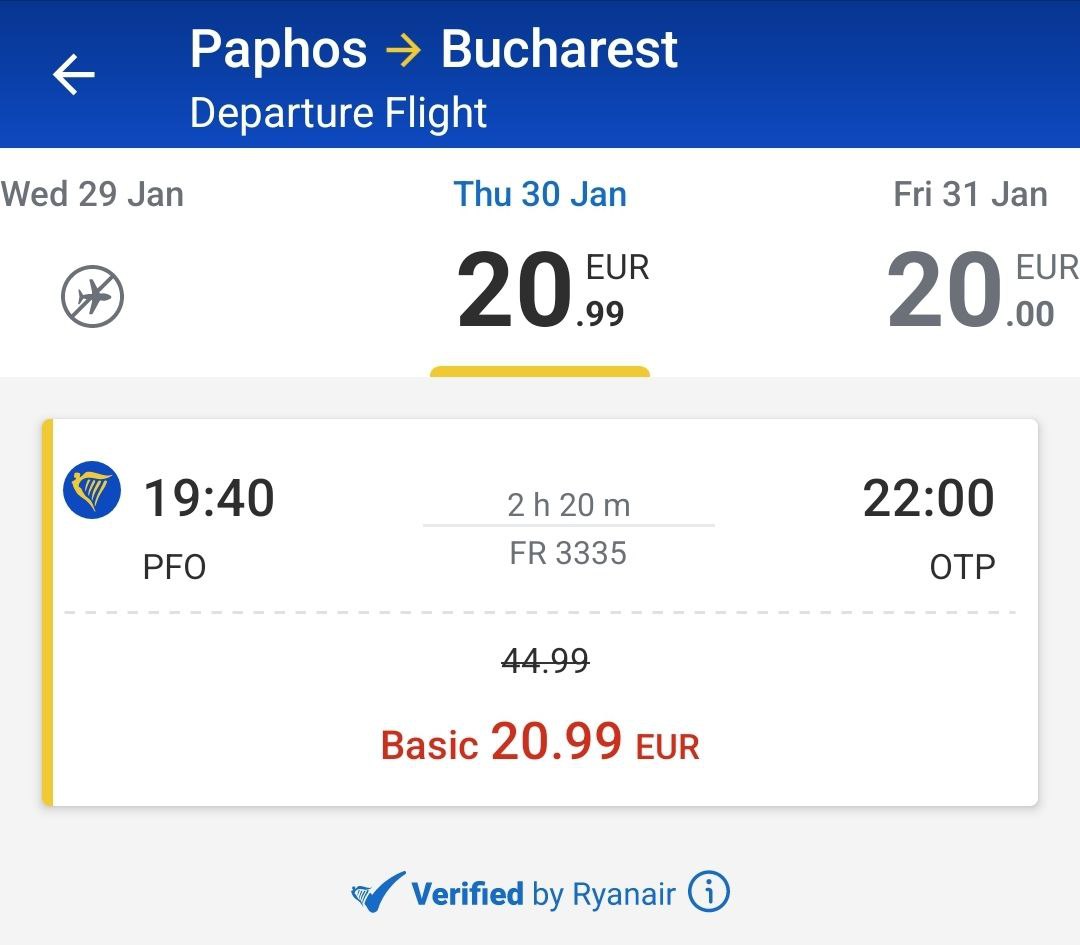Image resolution: width=1080 pixels, height=945 pixels.
Task: Open the info icon beside Verified by Ryanair
Action: click(x=709, y=891)
